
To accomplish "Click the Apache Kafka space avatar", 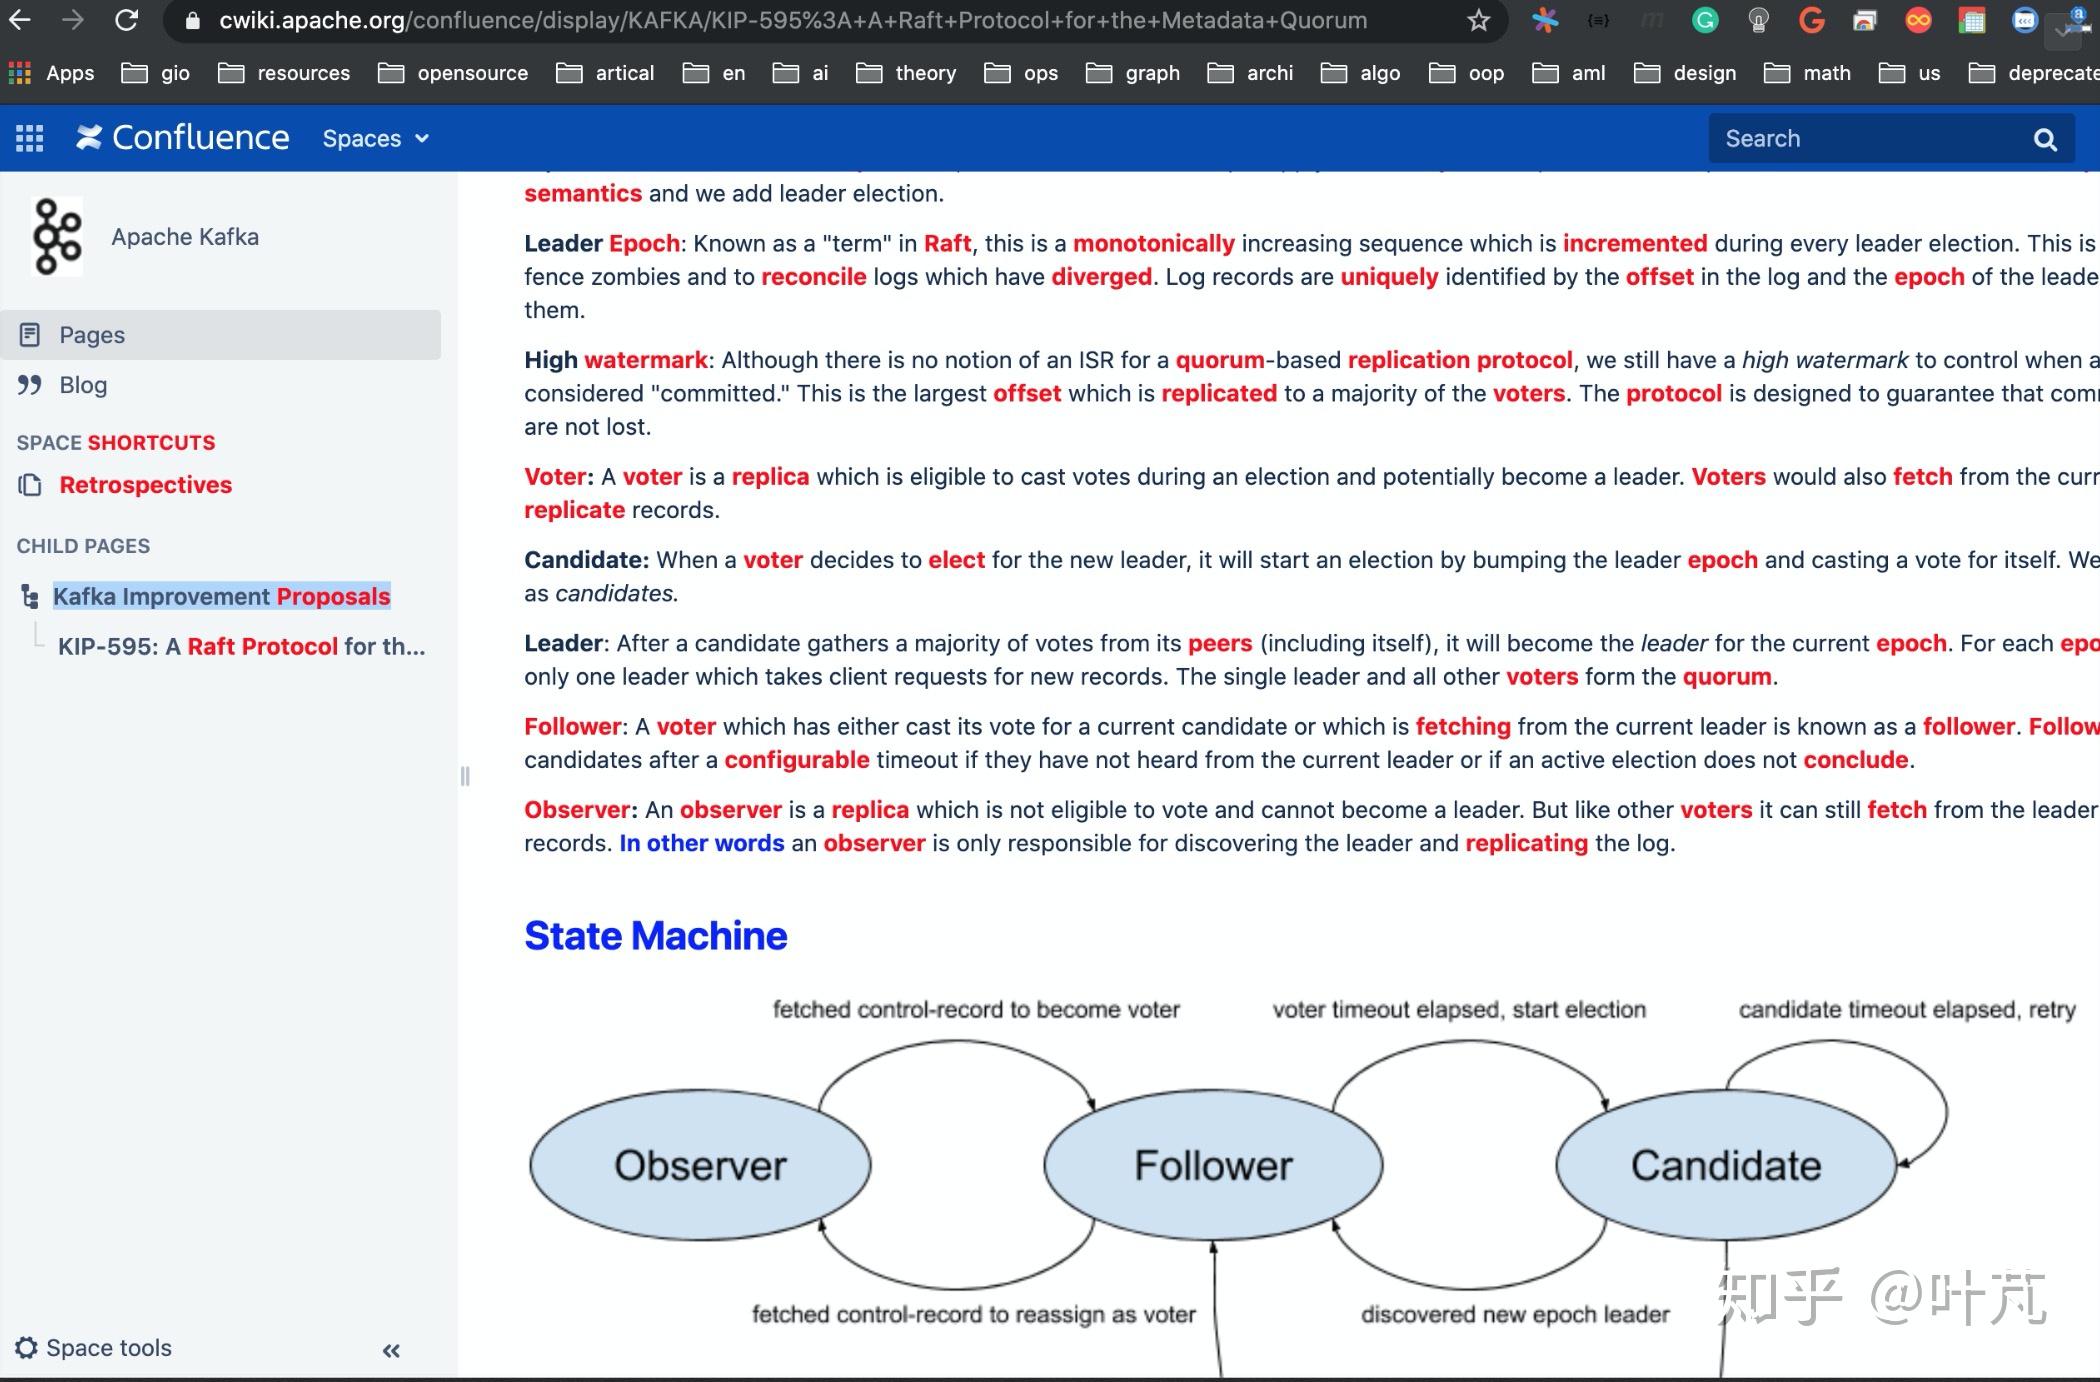I will pos(56,237).
